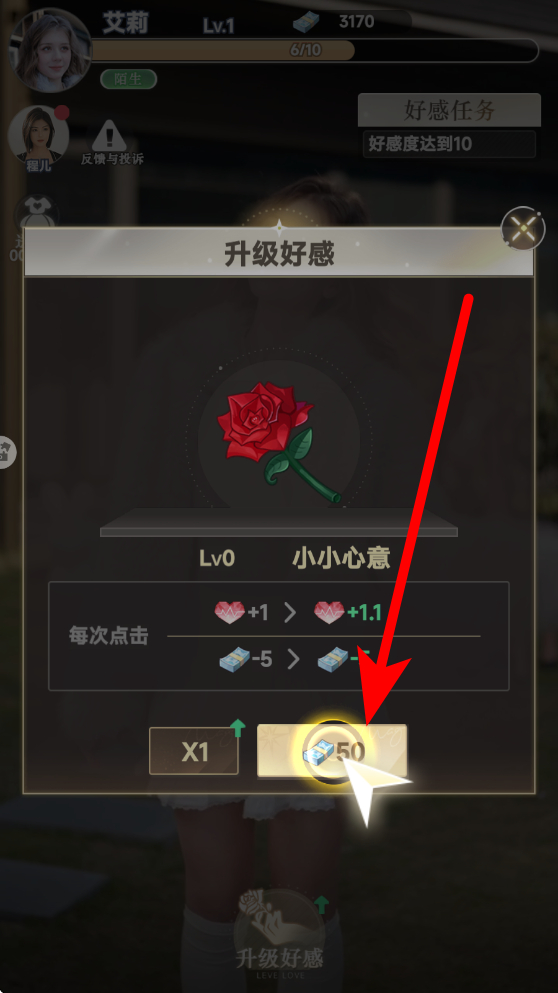Image resolution: width=558 pixels, height=993 pixels.
Task: Close the 升级好感 dialog
Action: 523,228
